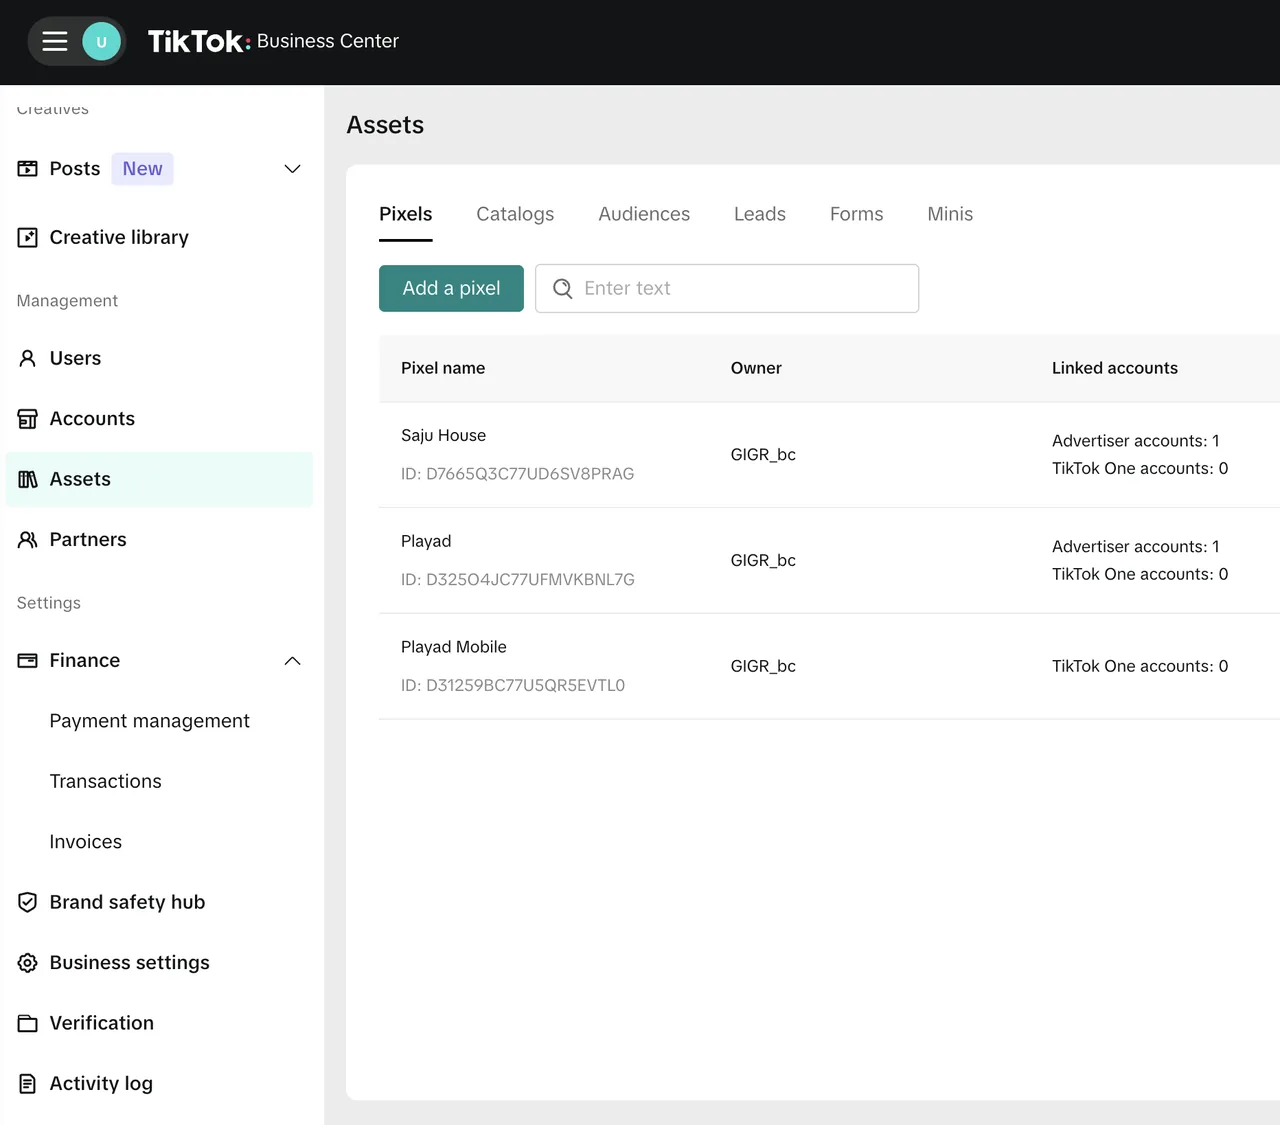
Task: Click the Add a pixel button
Action: coord(451,288)
